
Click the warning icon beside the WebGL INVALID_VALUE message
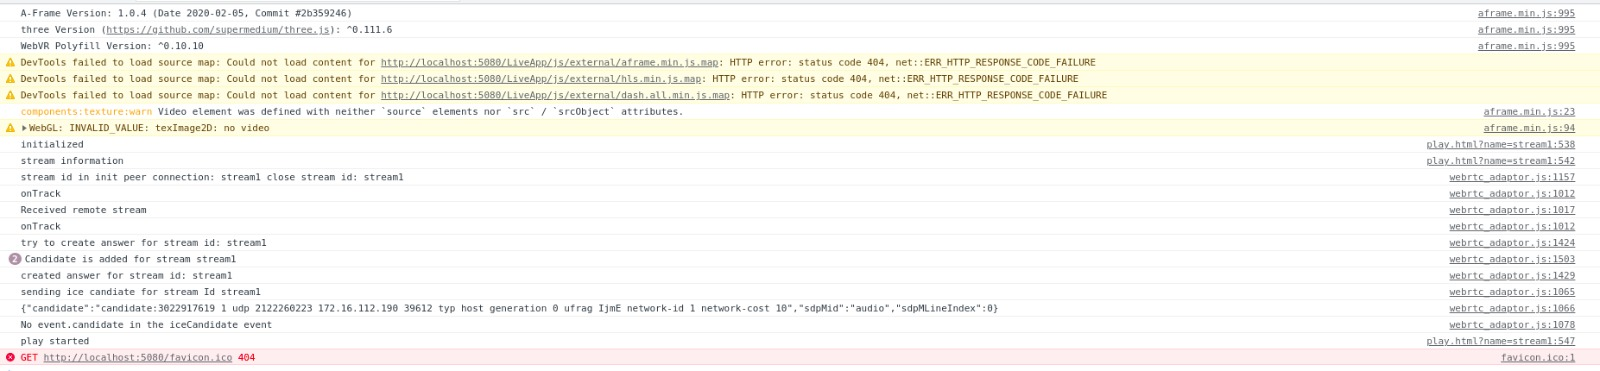pyautogui.click(x=10, y=128)
